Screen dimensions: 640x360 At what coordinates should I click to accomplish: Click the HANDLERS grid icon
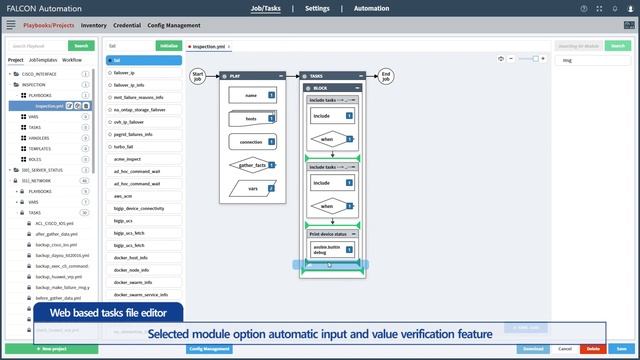coord(24,138)
